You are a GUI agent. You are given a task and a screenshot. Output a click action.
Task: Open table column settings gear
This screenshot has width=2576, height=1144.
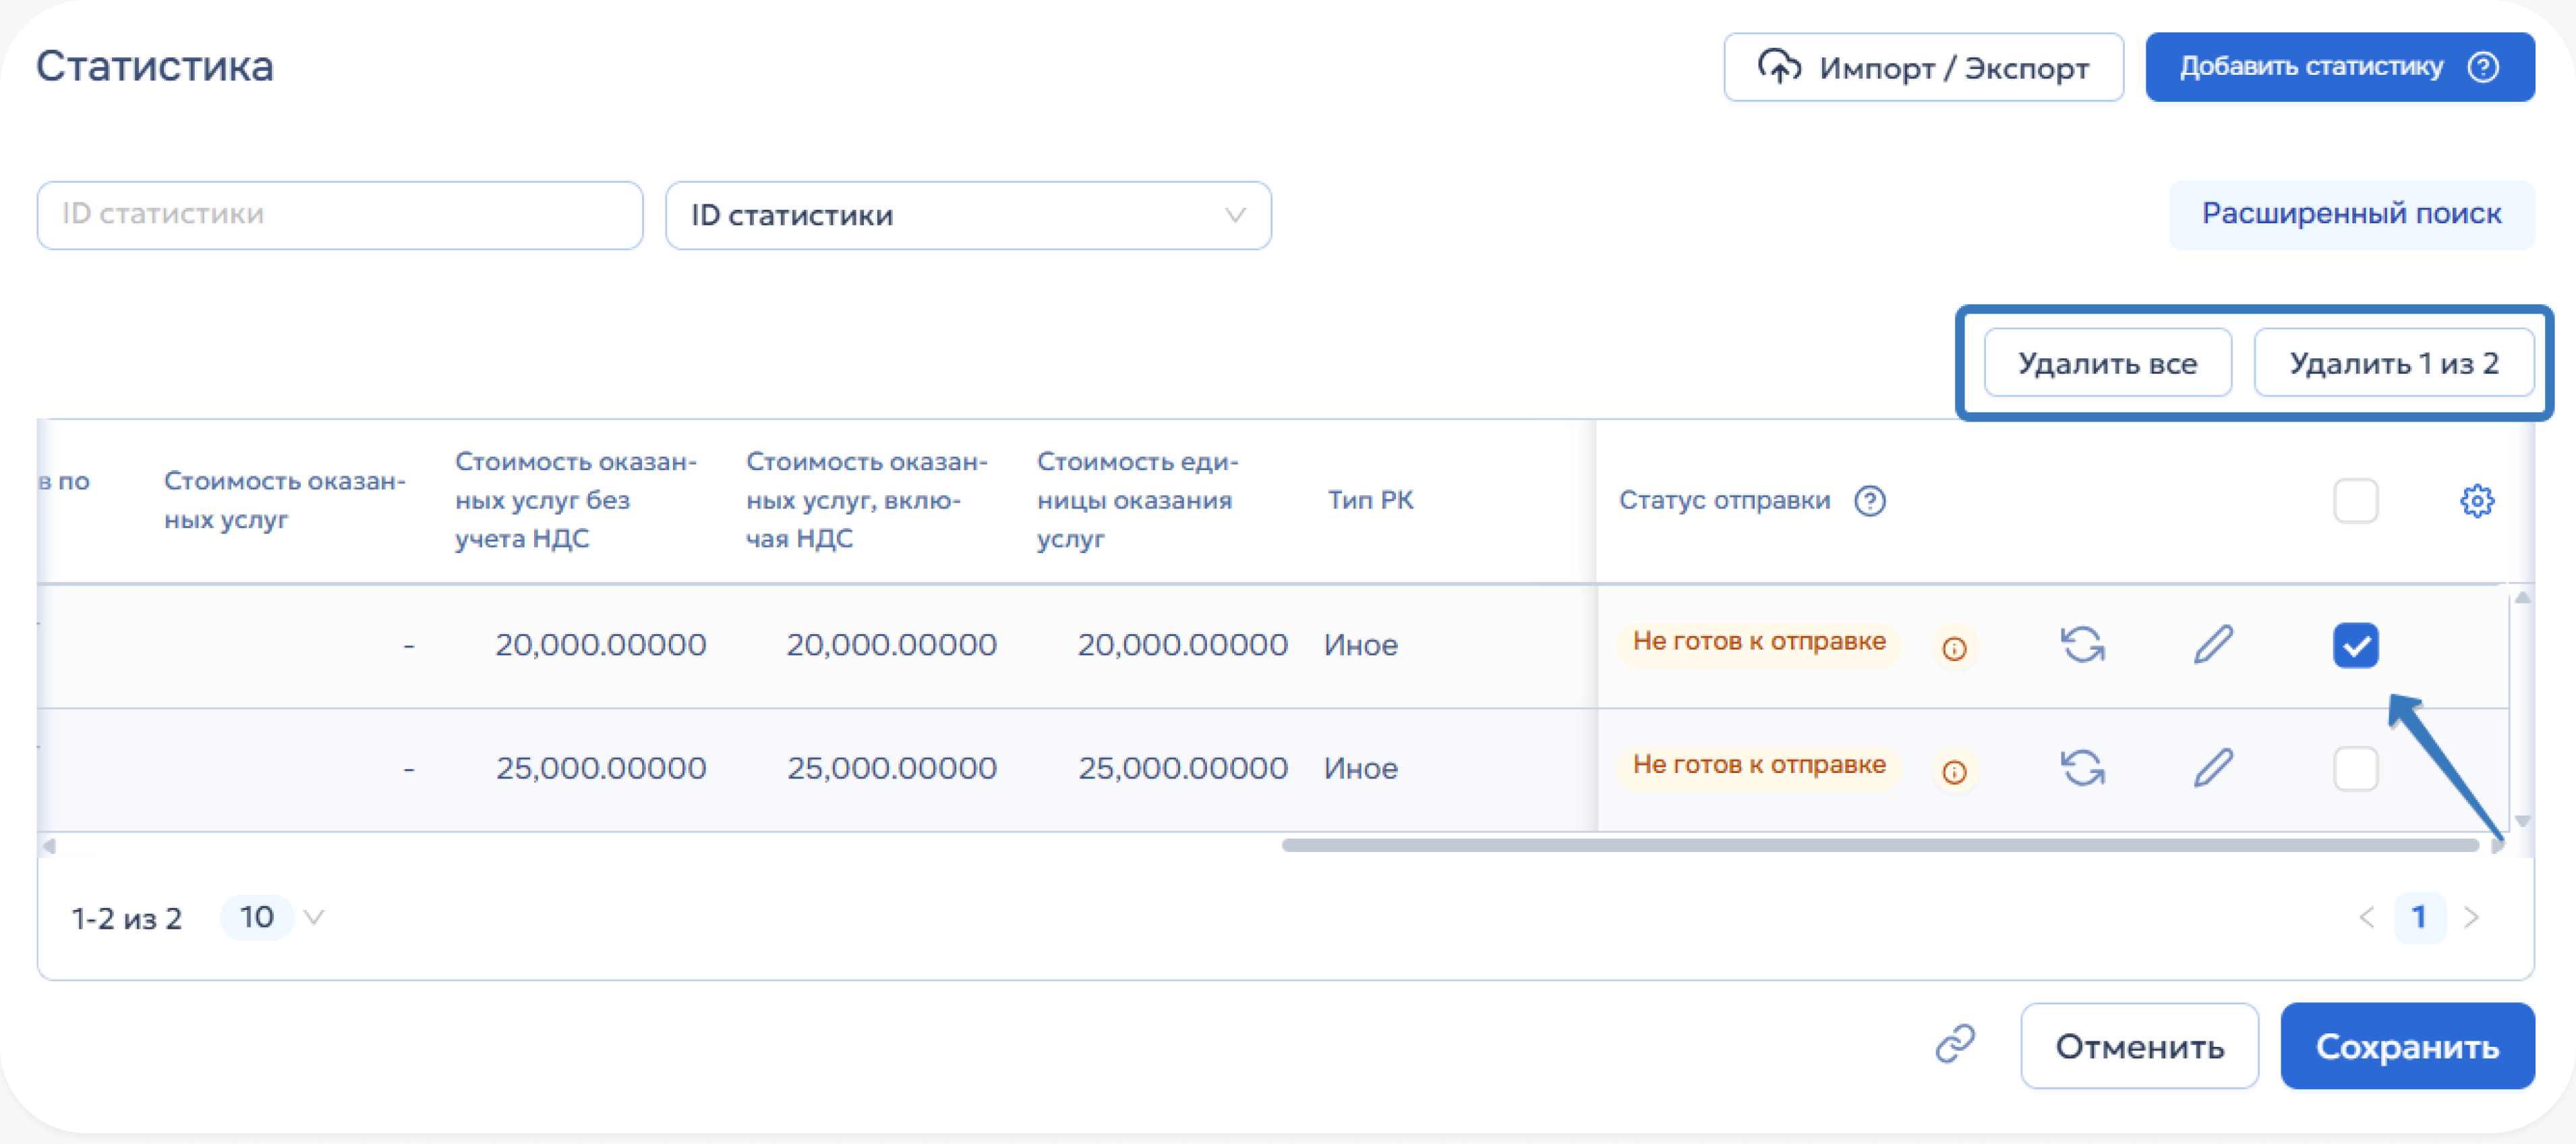tap(2476, 500)
